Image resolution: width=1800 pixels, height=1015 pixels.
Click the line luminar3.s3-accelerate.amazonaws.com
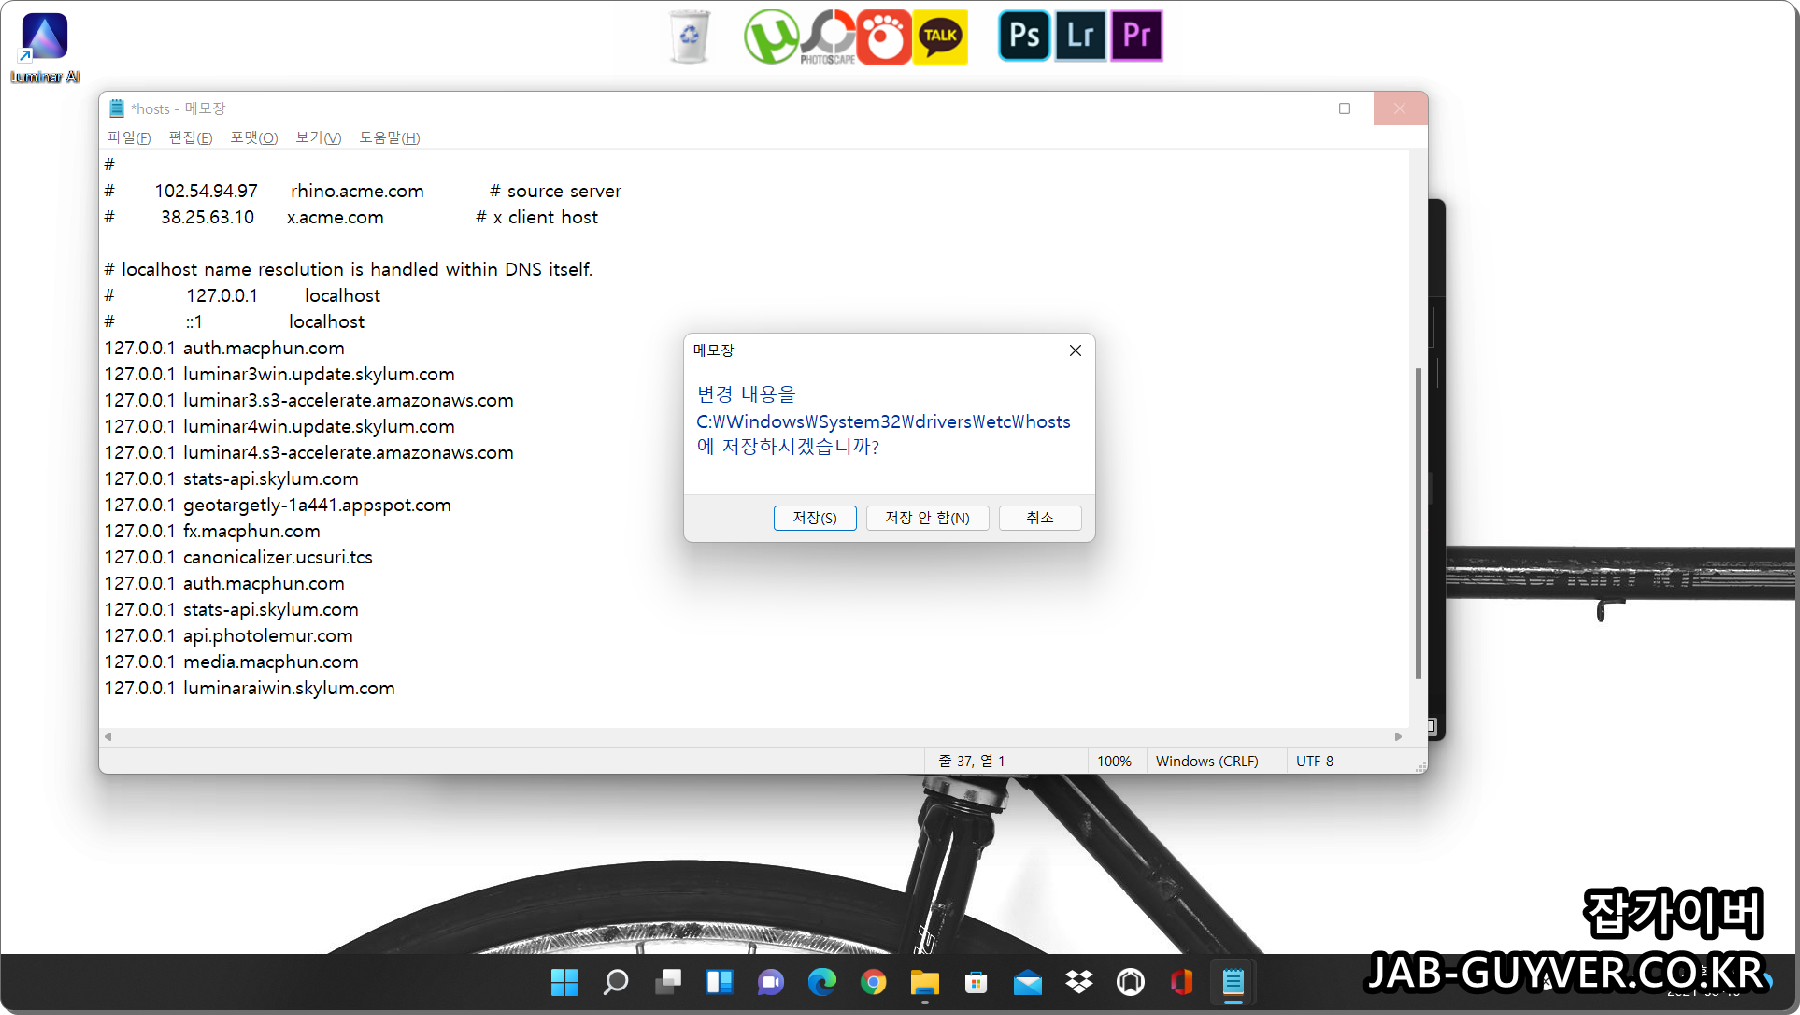(309, 400)
